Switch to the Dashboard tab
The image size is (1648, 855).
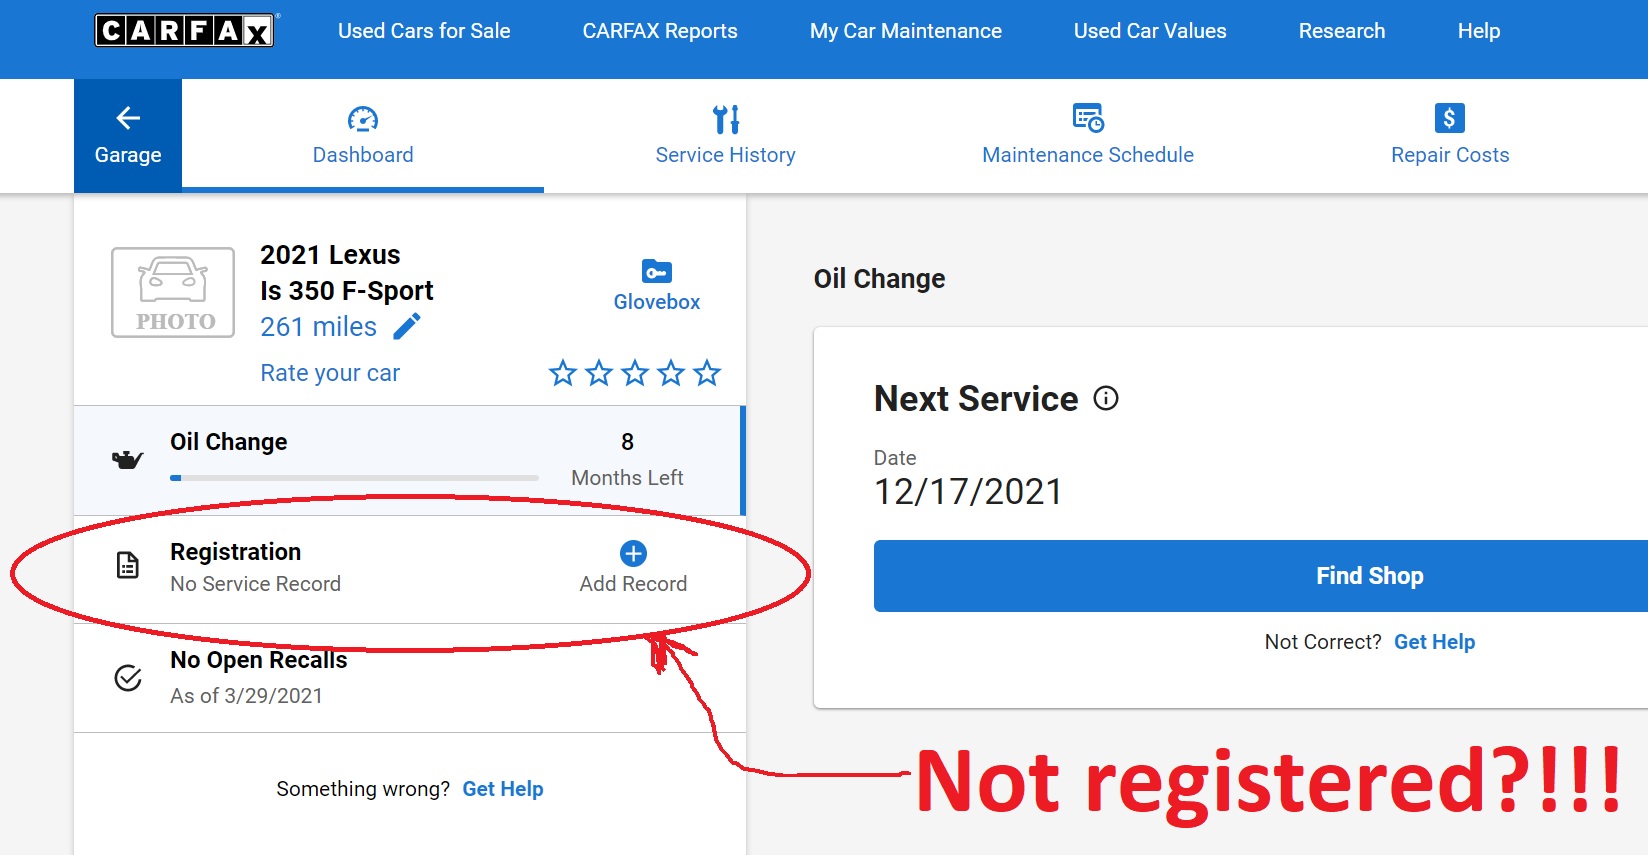click(363, 136)
